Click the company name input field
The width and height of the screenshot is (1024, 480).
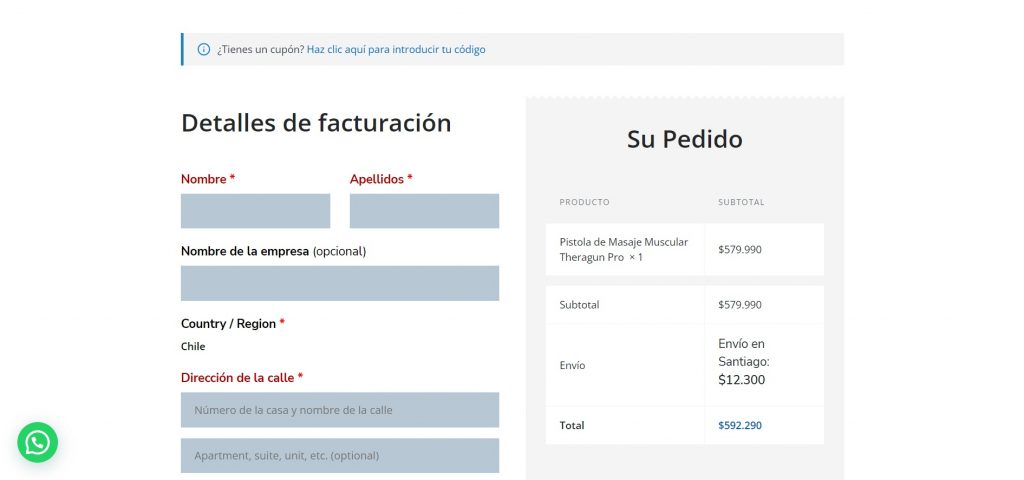pos(340,283)
